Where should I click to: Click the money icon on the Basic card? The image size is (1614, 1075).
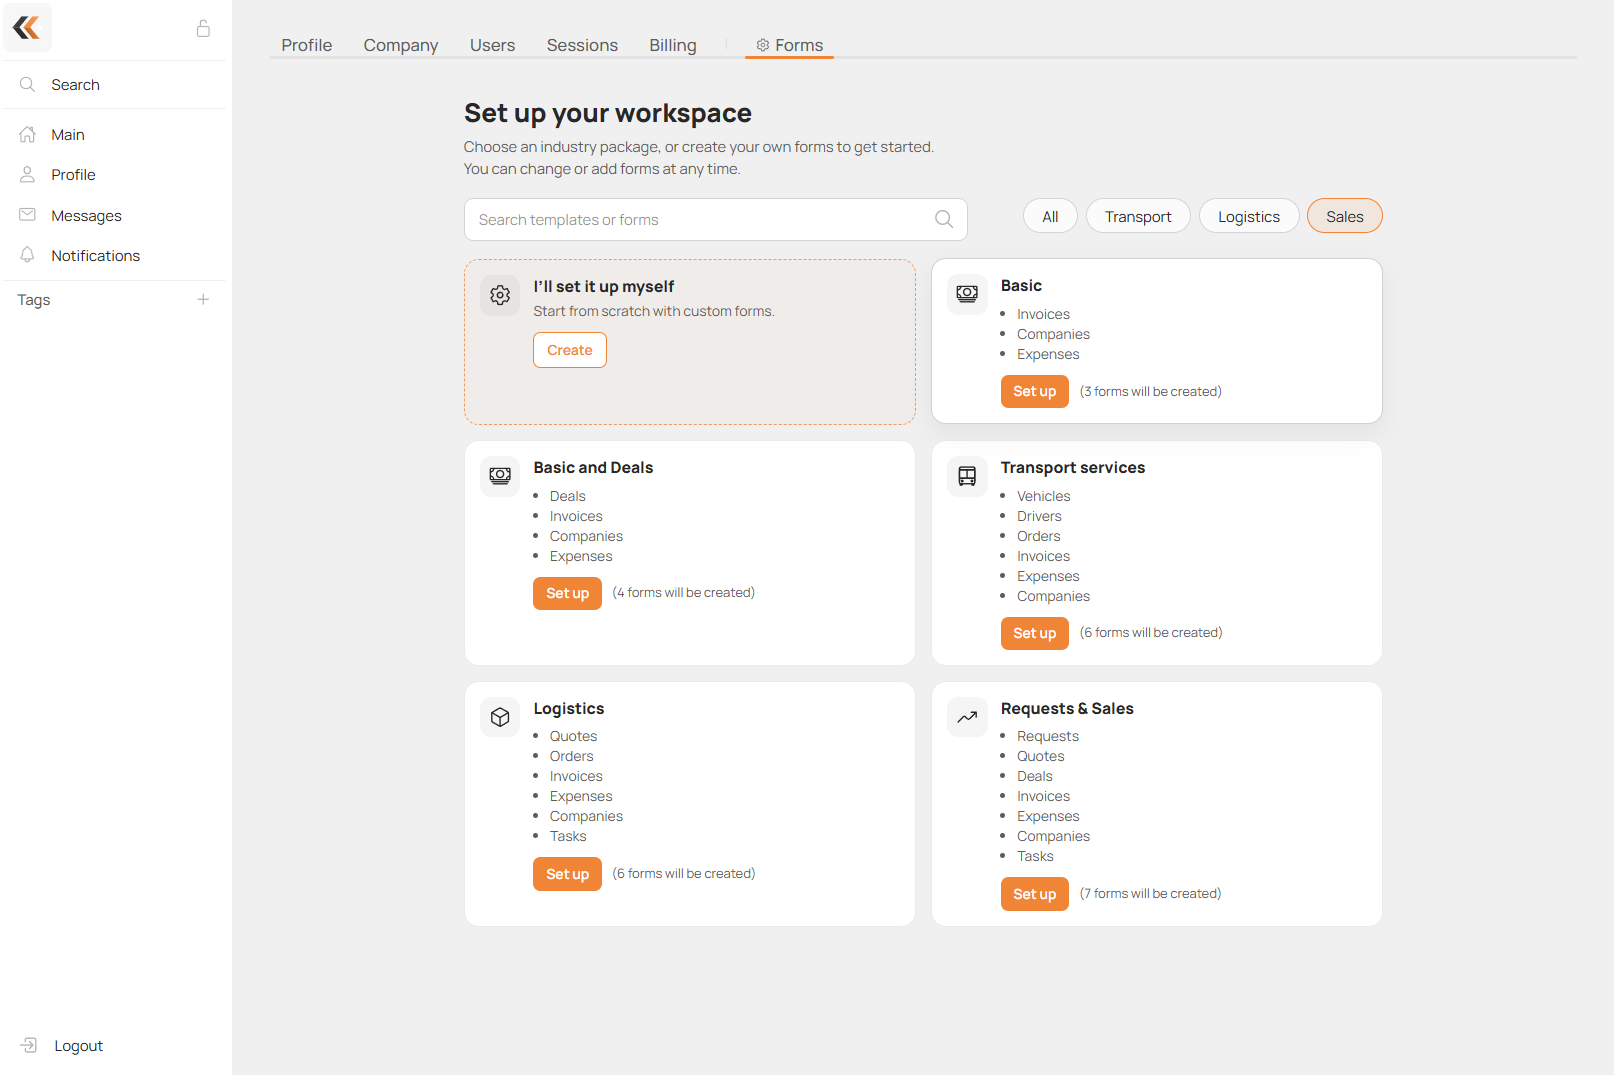(x=967, y=293)
